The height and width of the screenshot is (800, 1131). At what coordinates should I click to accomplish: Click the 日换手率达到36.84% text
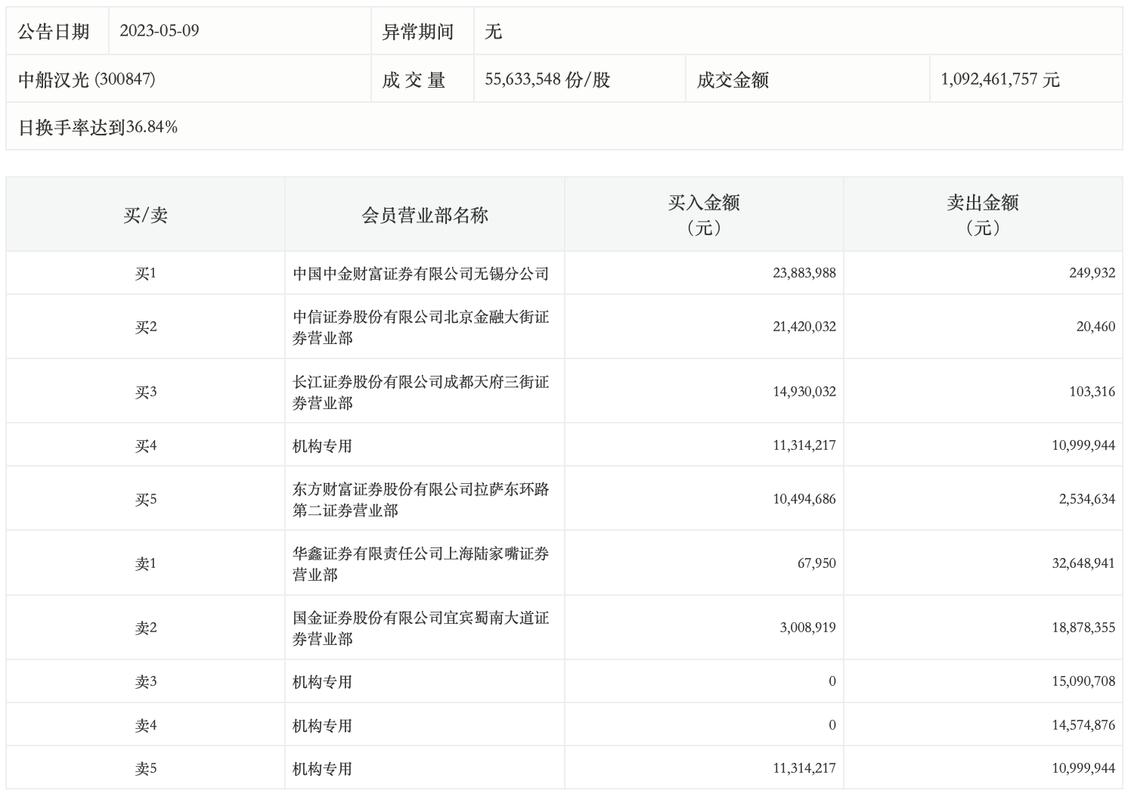(x=98, y=127)
